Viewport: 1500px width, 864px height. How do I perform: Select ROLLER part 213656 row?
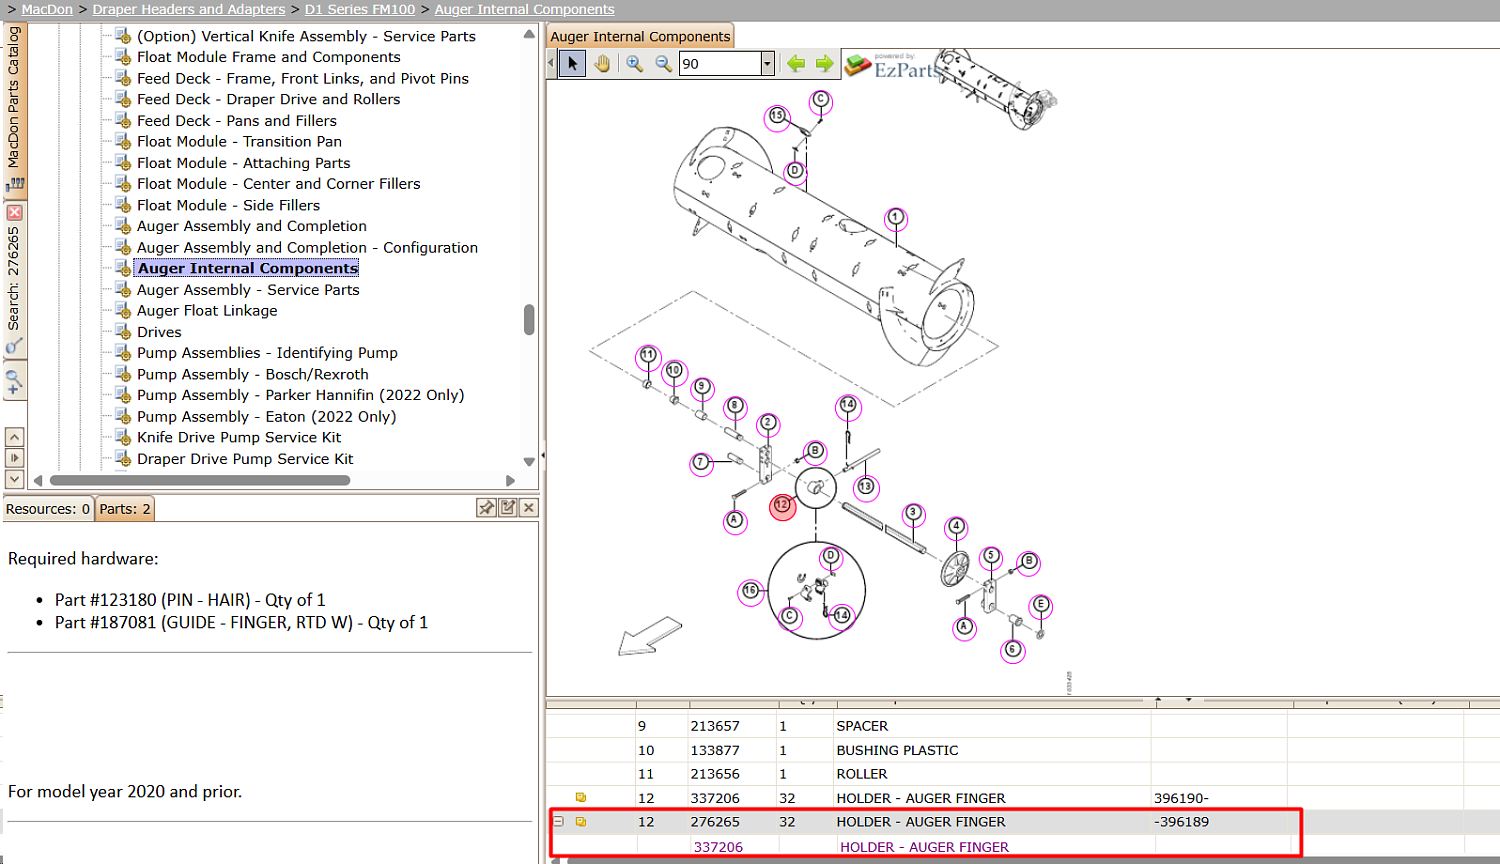[x=1022, y=774]
